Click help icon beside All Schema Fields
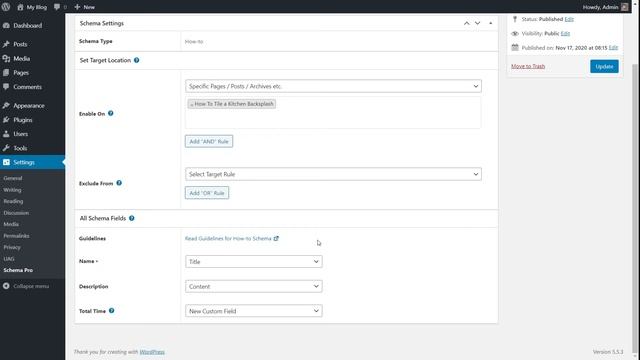Image resolution: width=640 pixels, height=360 pixels. pos(132,218)
